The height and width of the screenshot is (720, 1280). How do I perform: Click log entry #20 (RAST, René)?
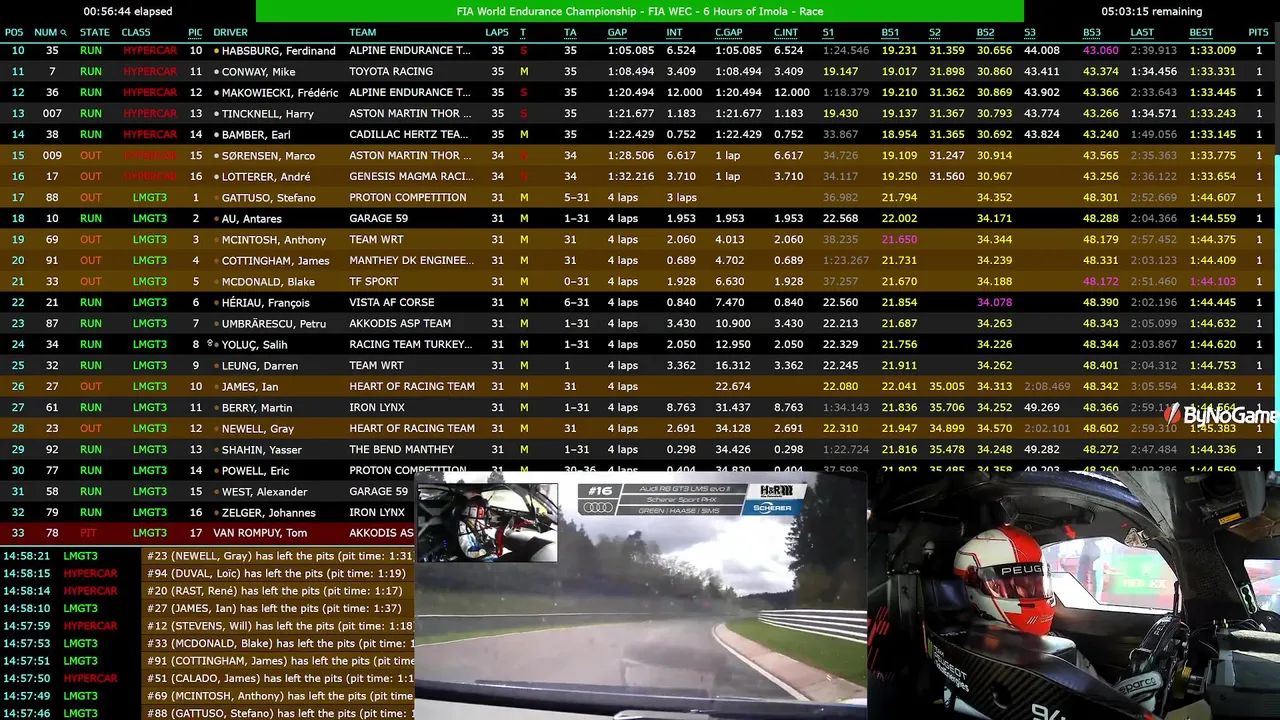tap(276, 591)
